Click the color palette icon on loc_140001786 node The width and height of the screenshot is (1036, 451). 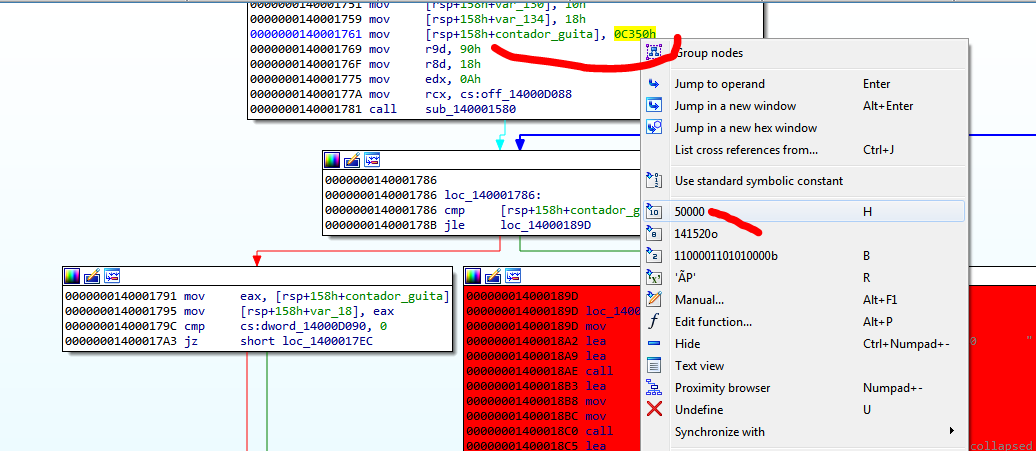coord(332,160)
